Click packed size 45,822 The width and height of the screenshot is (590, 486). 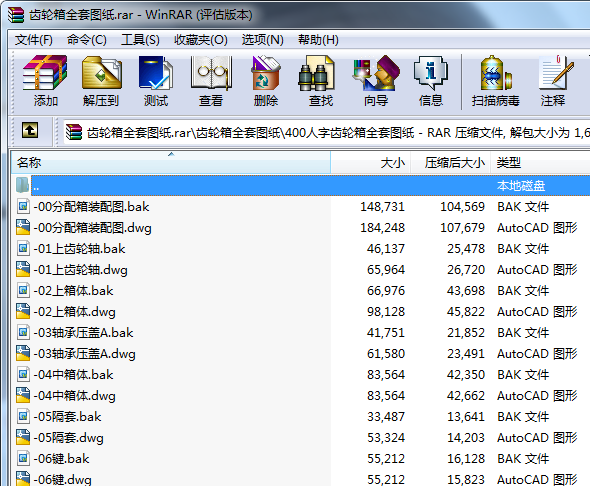pyautogui.click(x=466, y=312)
